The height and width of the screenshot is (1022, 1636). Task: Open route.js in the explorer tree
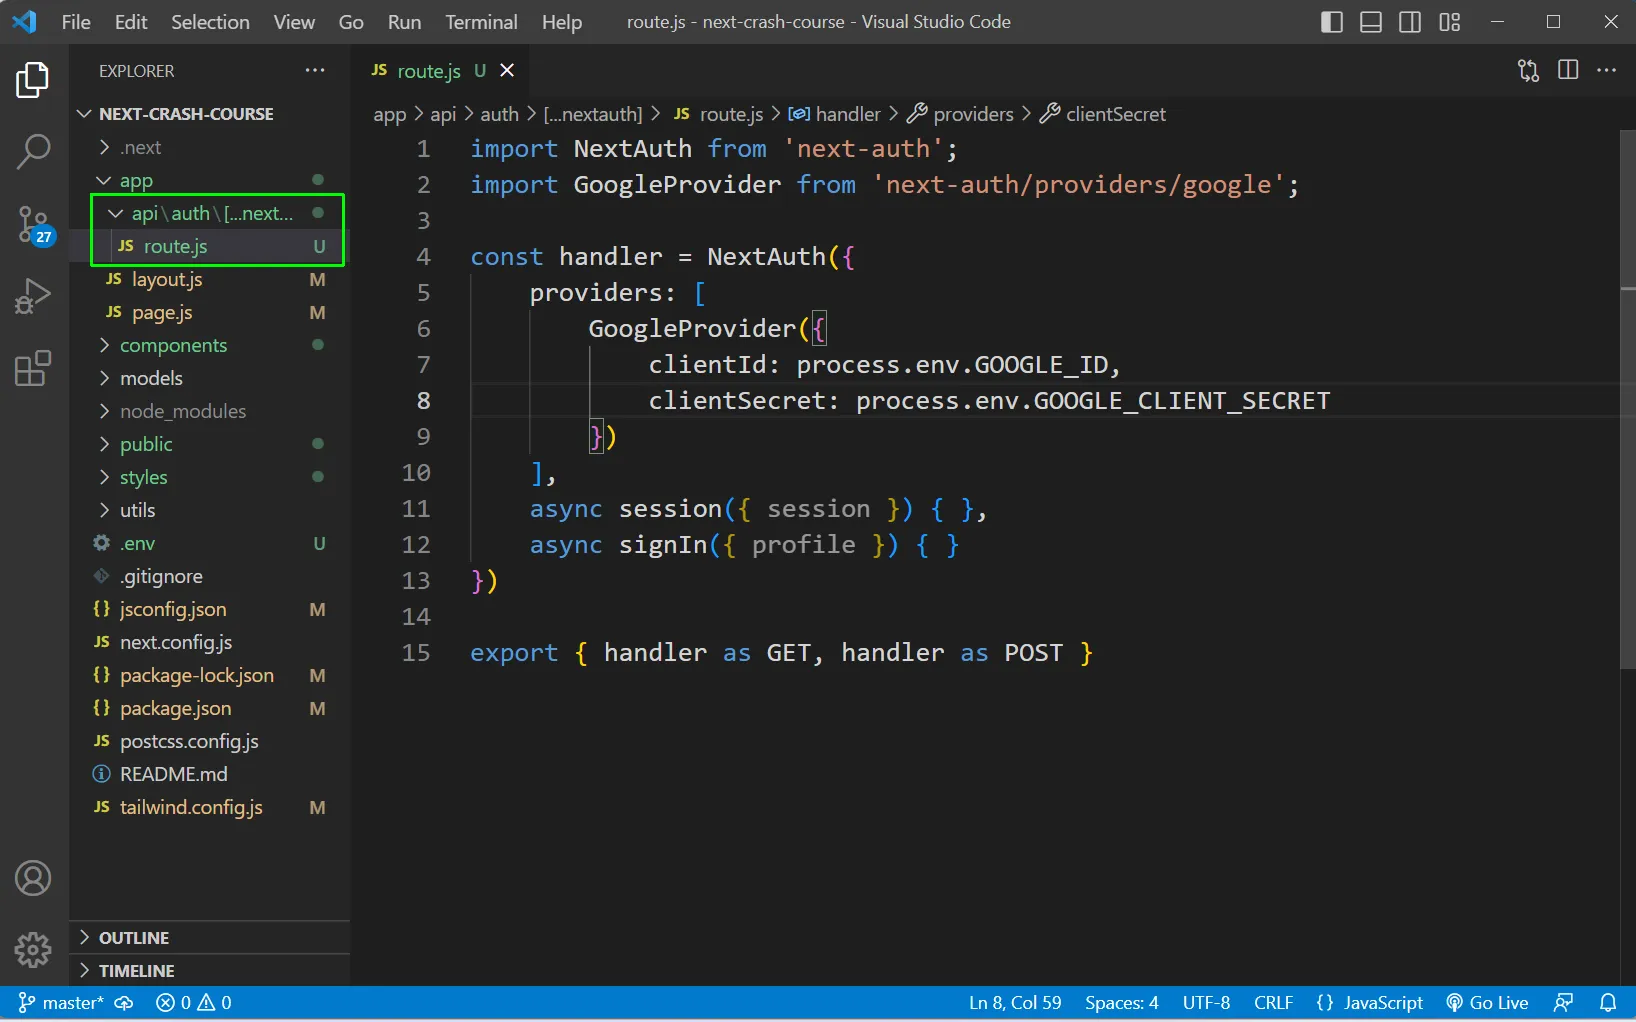pyautogui.click(x=210, y=246)
